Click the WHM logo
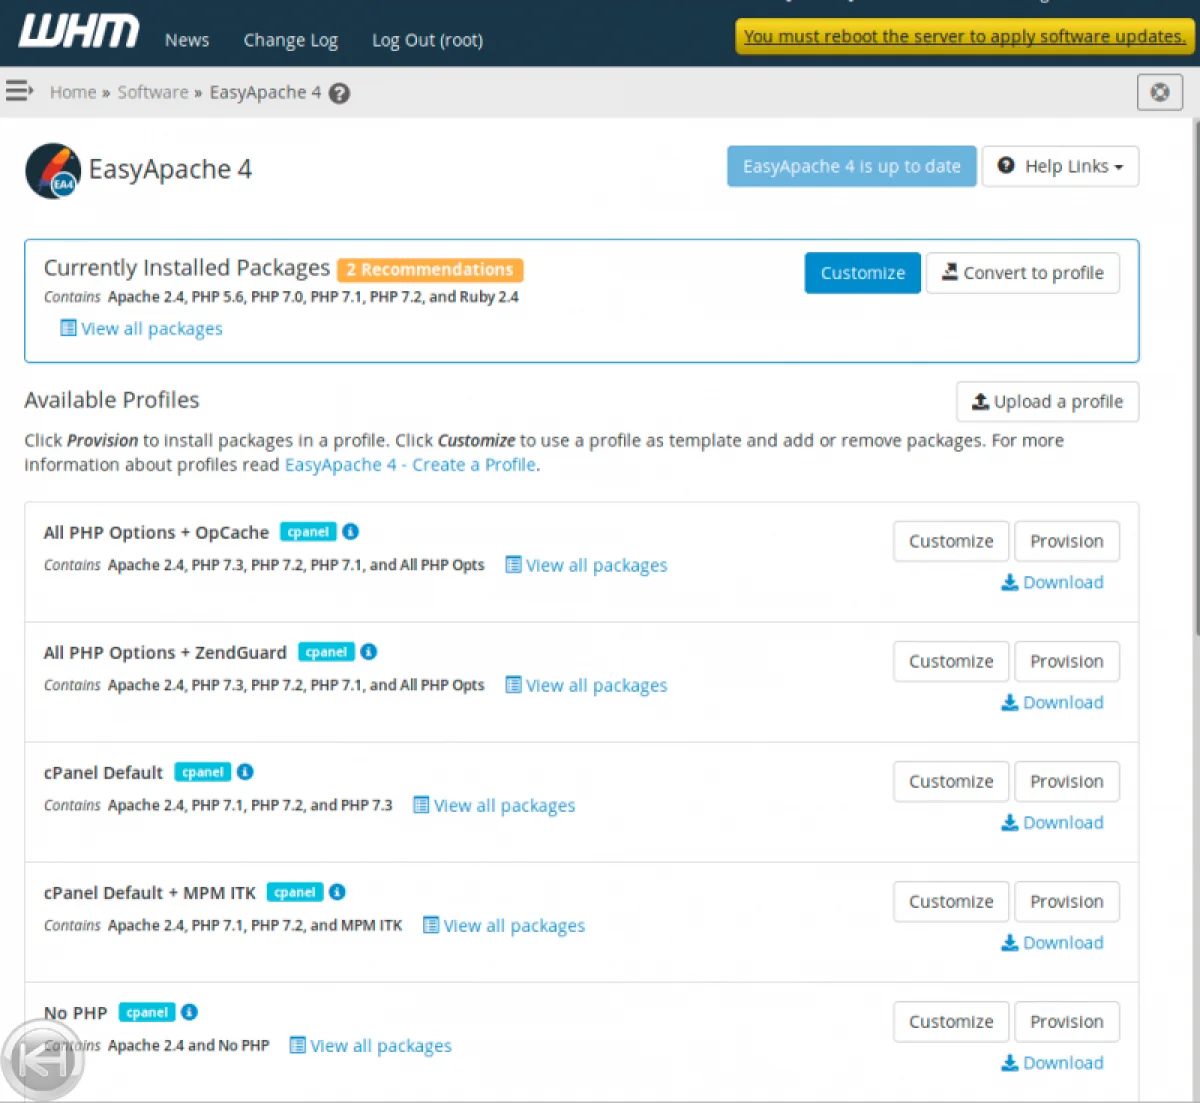Viewport: 1200px width, 1103px height. point(79,32)
